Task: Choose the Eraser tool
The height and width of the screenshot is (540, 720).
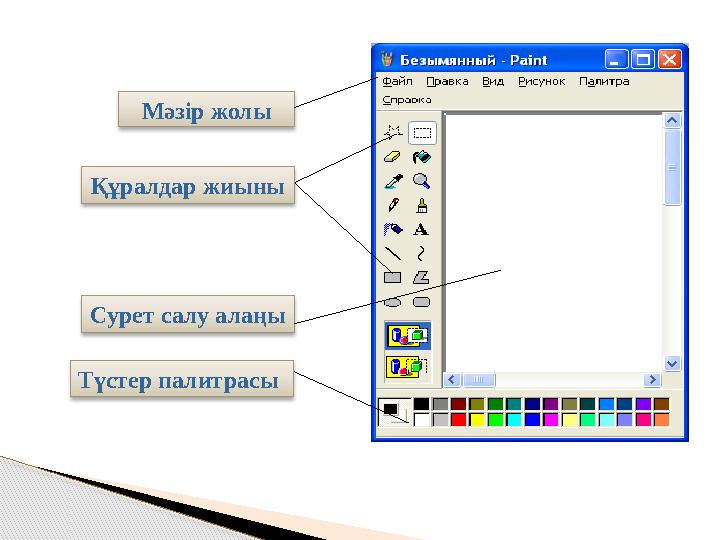Action: point(393,157)
